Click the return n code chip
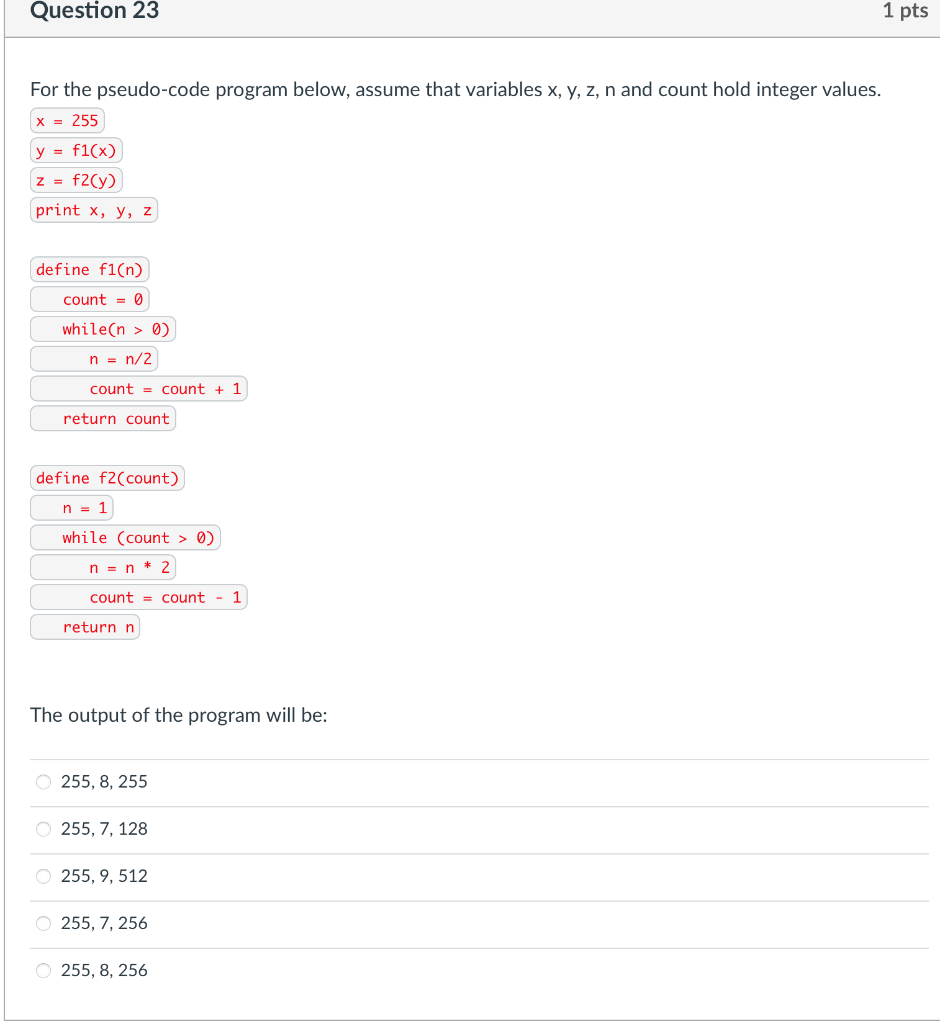940x1024 pixels. click(84, 627)
